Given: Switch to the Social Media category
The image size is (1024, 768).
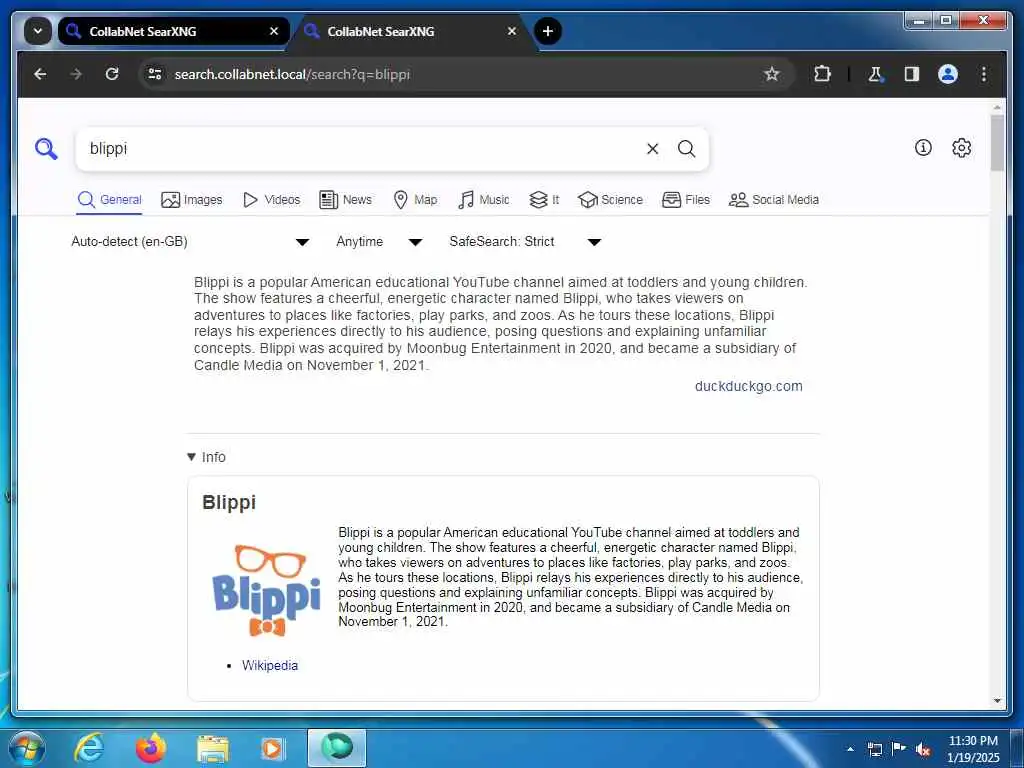Looking at the screenshot, I should click(774, 200).
